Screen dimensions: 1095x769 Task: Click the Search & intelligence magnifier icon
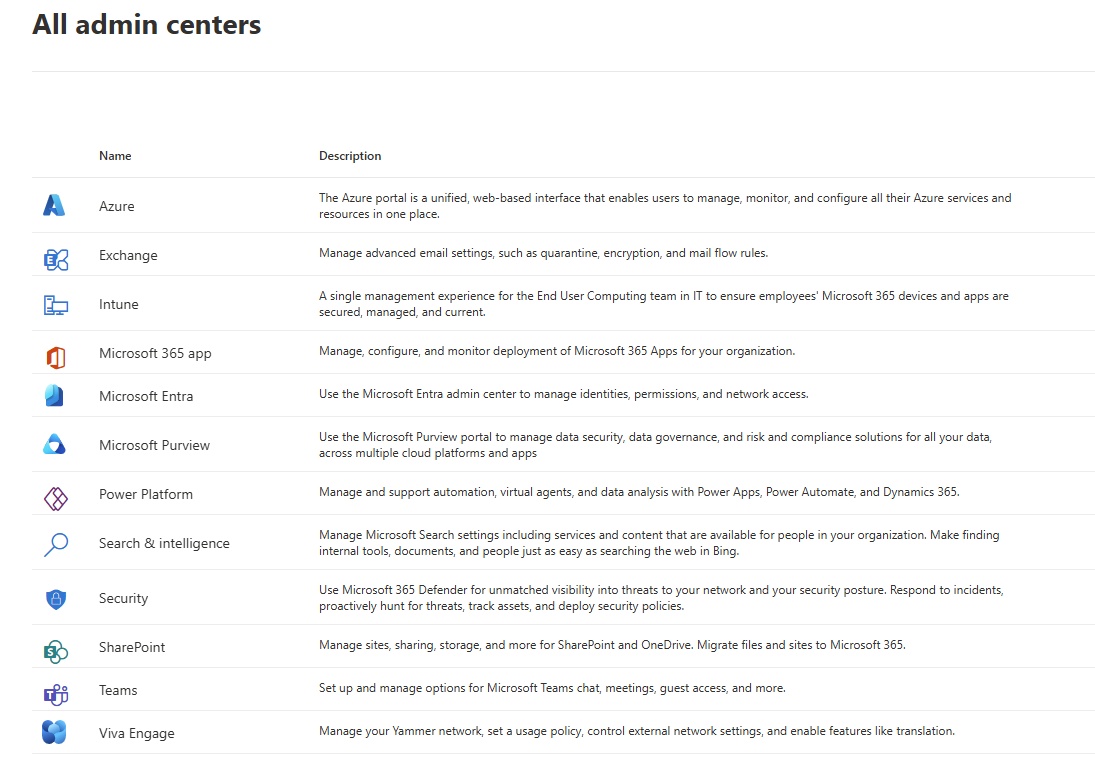pyautogui.click(x=55, y=544)
